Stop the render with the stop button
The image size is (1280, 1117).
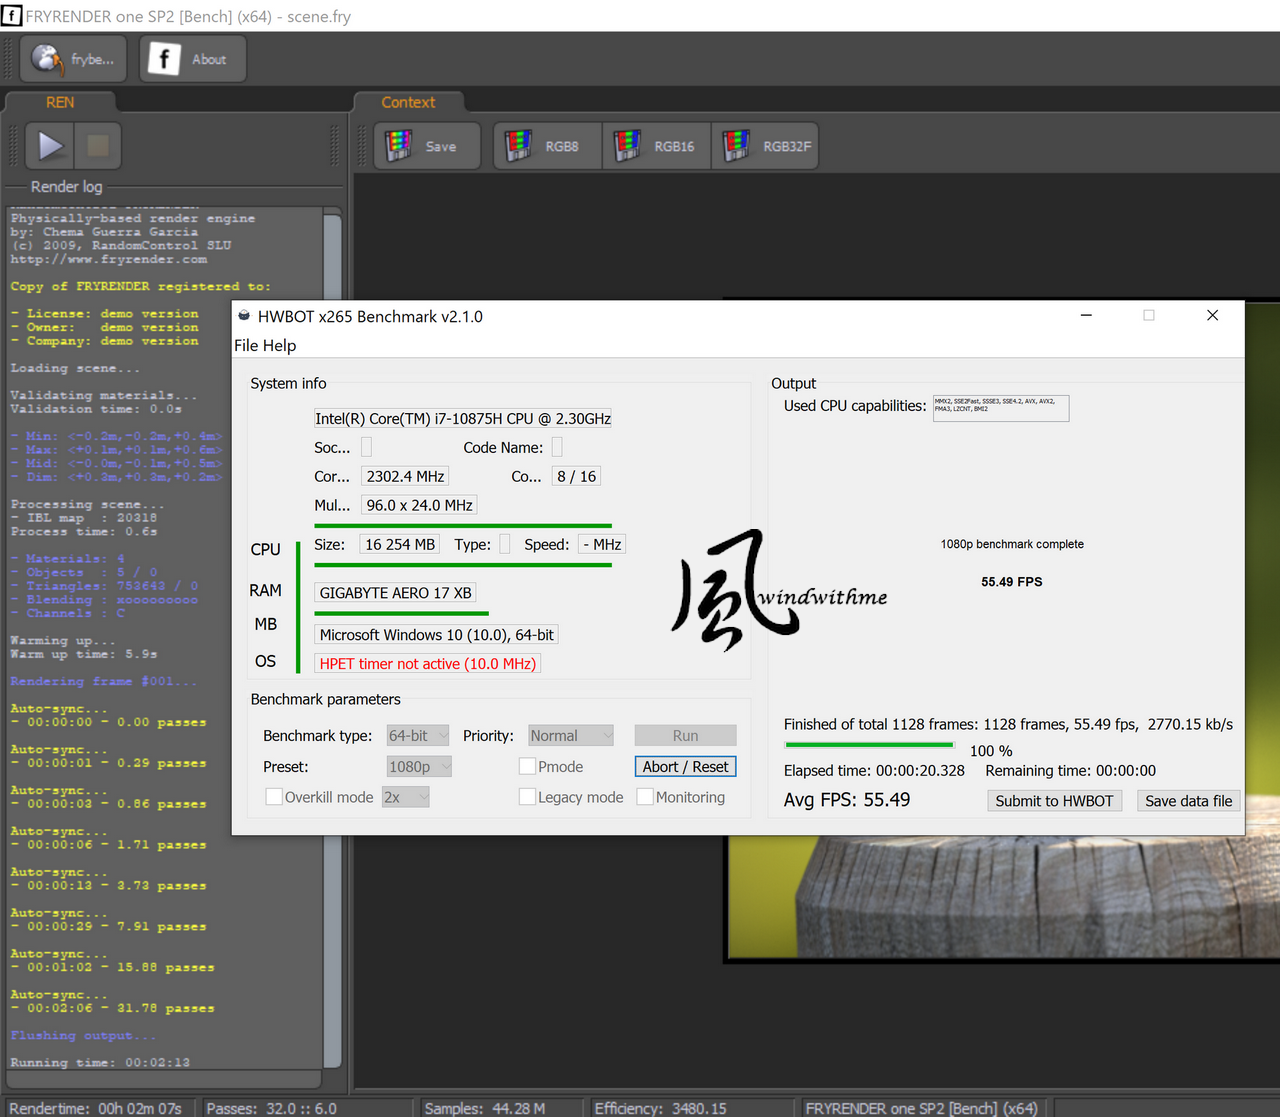tap(98, 146)
